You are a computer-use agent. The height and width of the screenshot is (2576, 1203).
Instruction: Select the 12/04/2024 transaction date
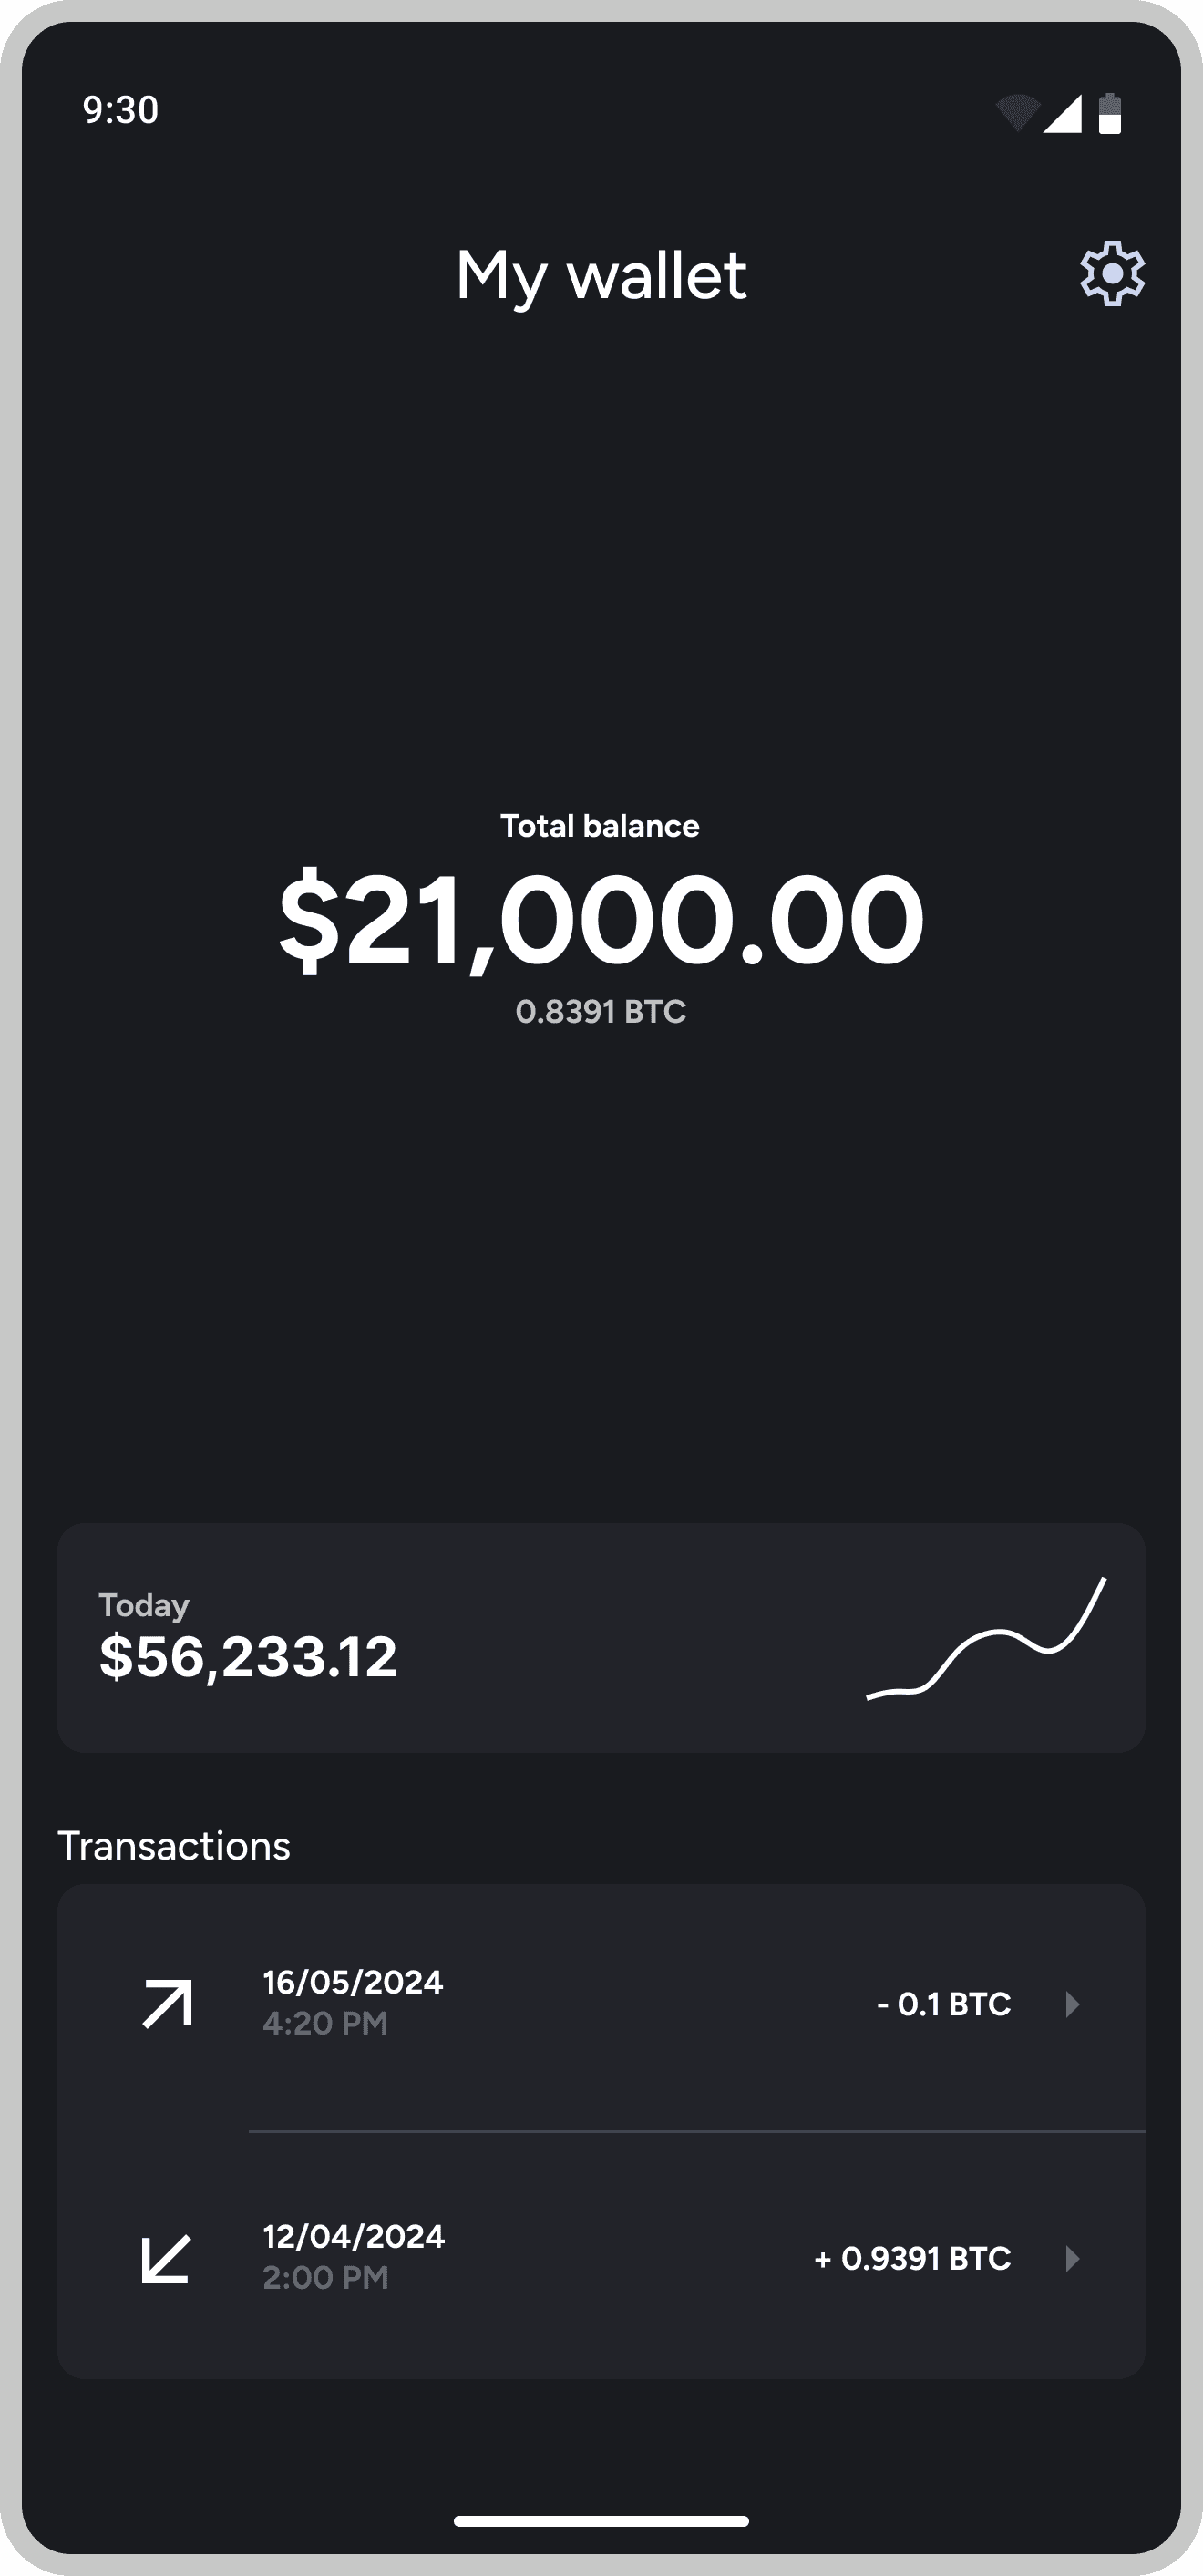354,2237
